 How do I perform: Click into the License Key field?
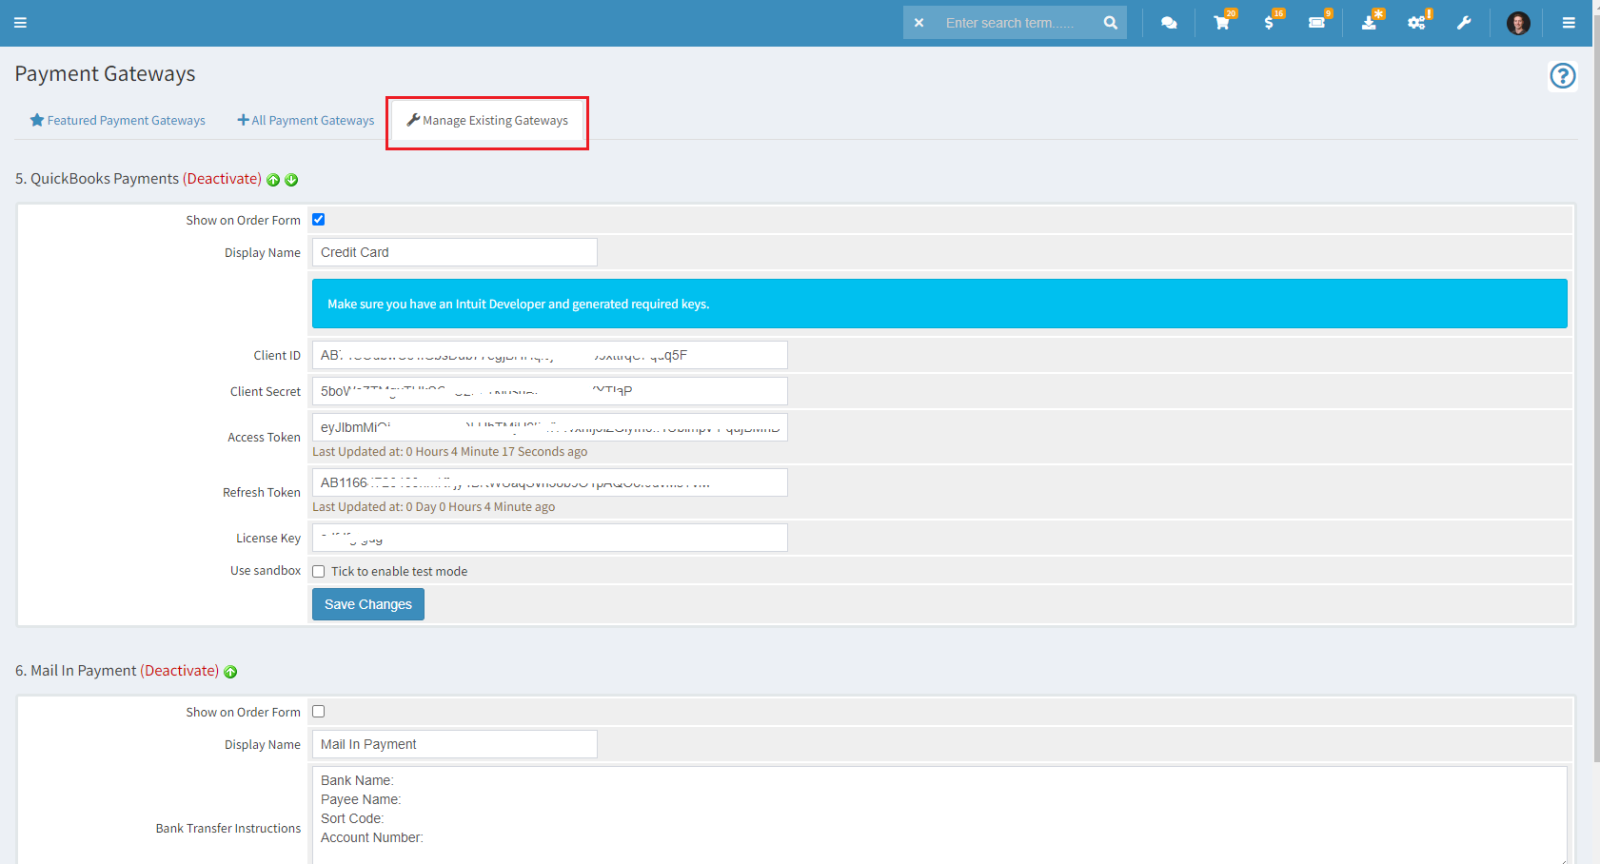tap(550, 538)
